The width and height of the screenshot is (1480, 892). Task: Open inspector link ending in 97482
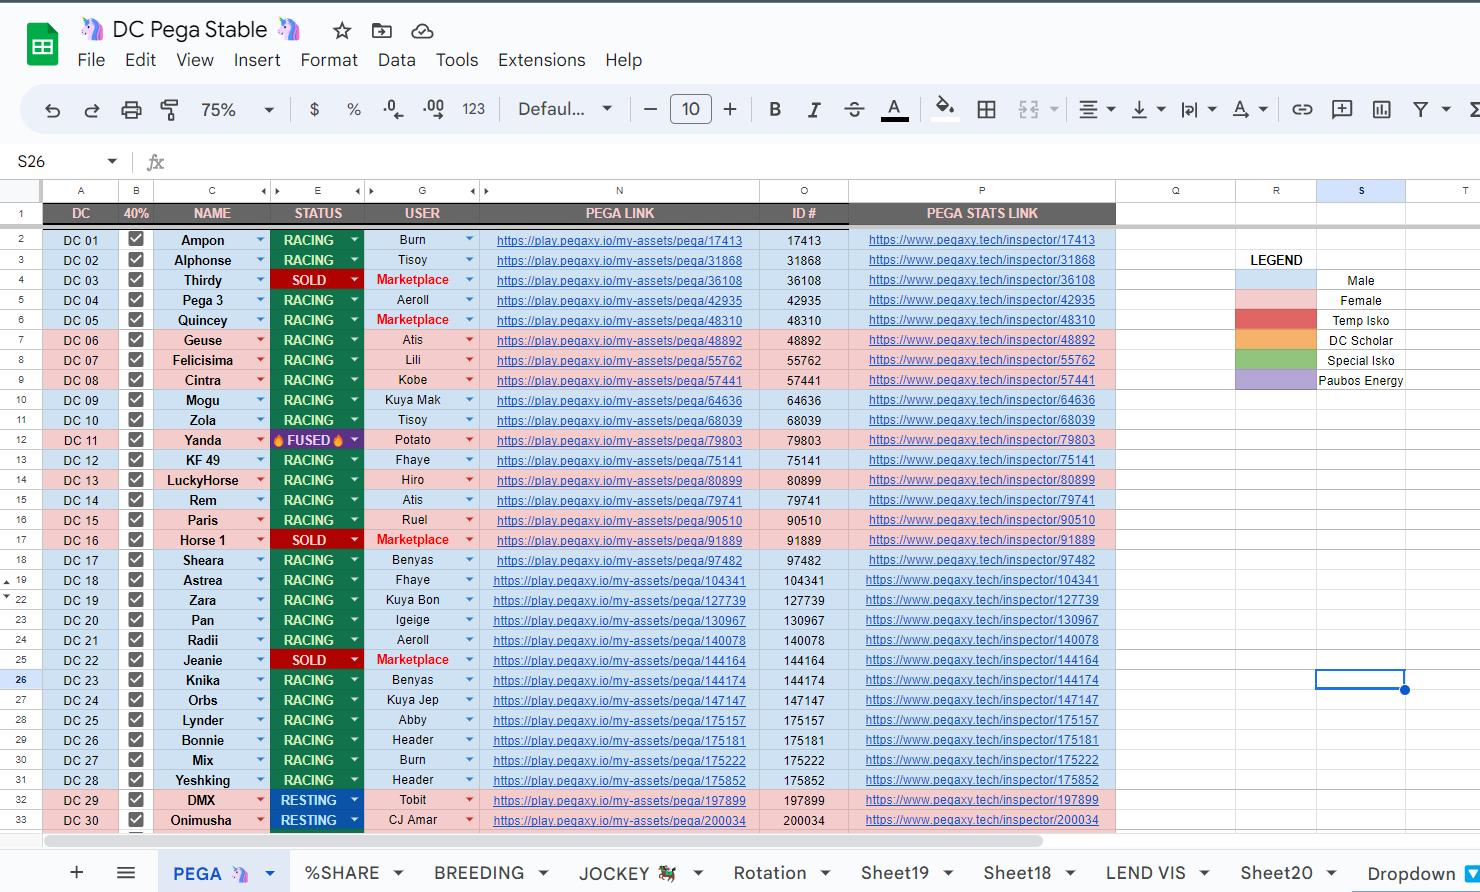point(982,560)
